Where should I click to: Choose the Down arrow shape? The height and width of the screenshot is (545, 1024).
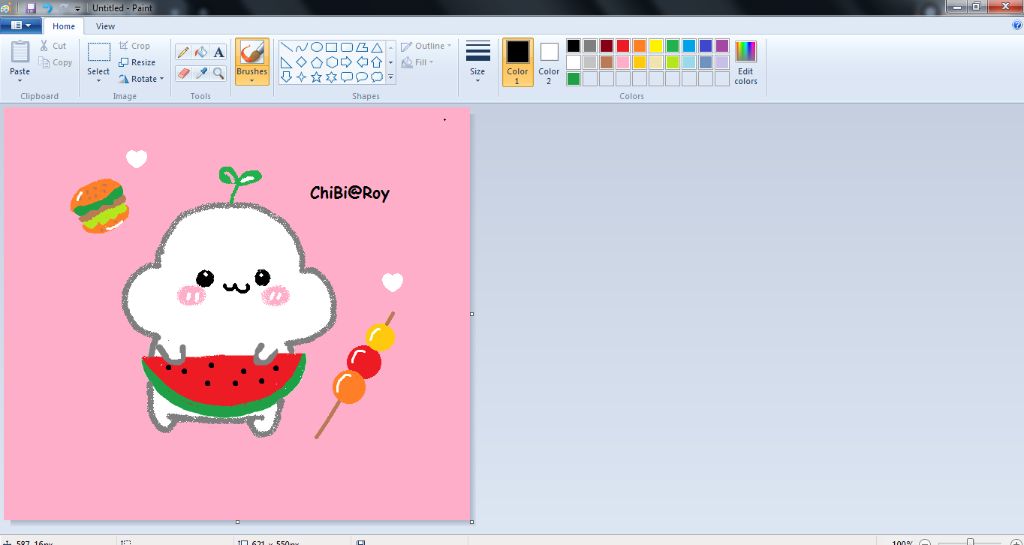coord(286,77)
